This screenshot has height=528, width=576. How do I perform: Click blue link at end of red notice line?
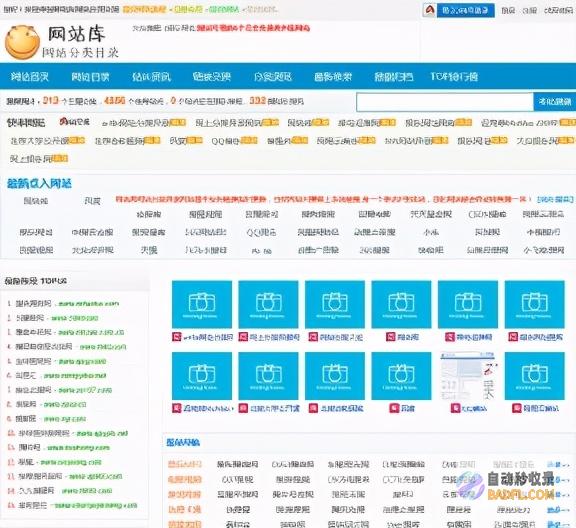click(555, 199)
